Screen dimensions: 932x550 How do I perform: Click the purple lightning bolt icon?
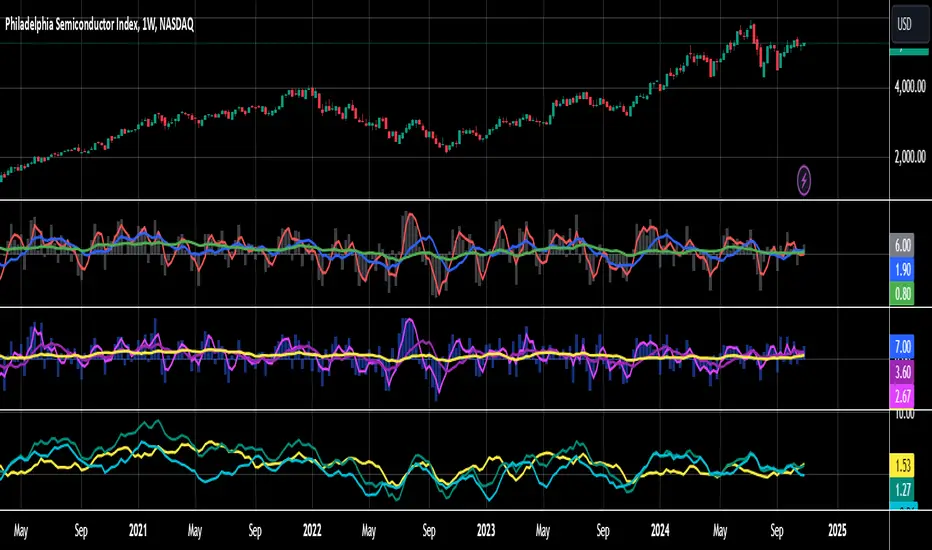click(x=804, y=180)
